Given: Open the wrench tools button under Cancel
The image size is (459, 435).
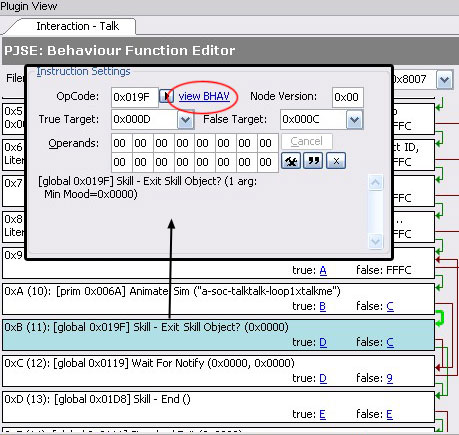Looking at the screenshot, I should pos(291,161).
